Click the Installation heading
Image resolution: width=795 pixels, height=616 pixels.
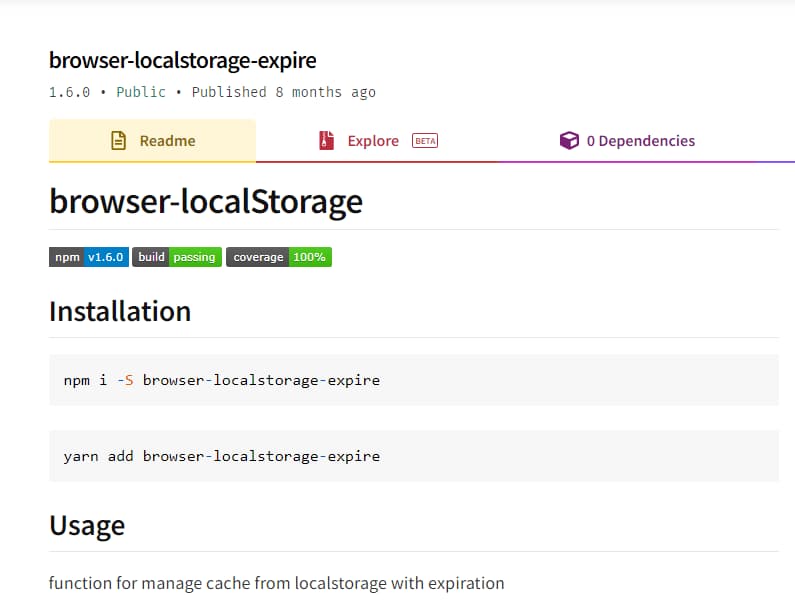[120, 311]
